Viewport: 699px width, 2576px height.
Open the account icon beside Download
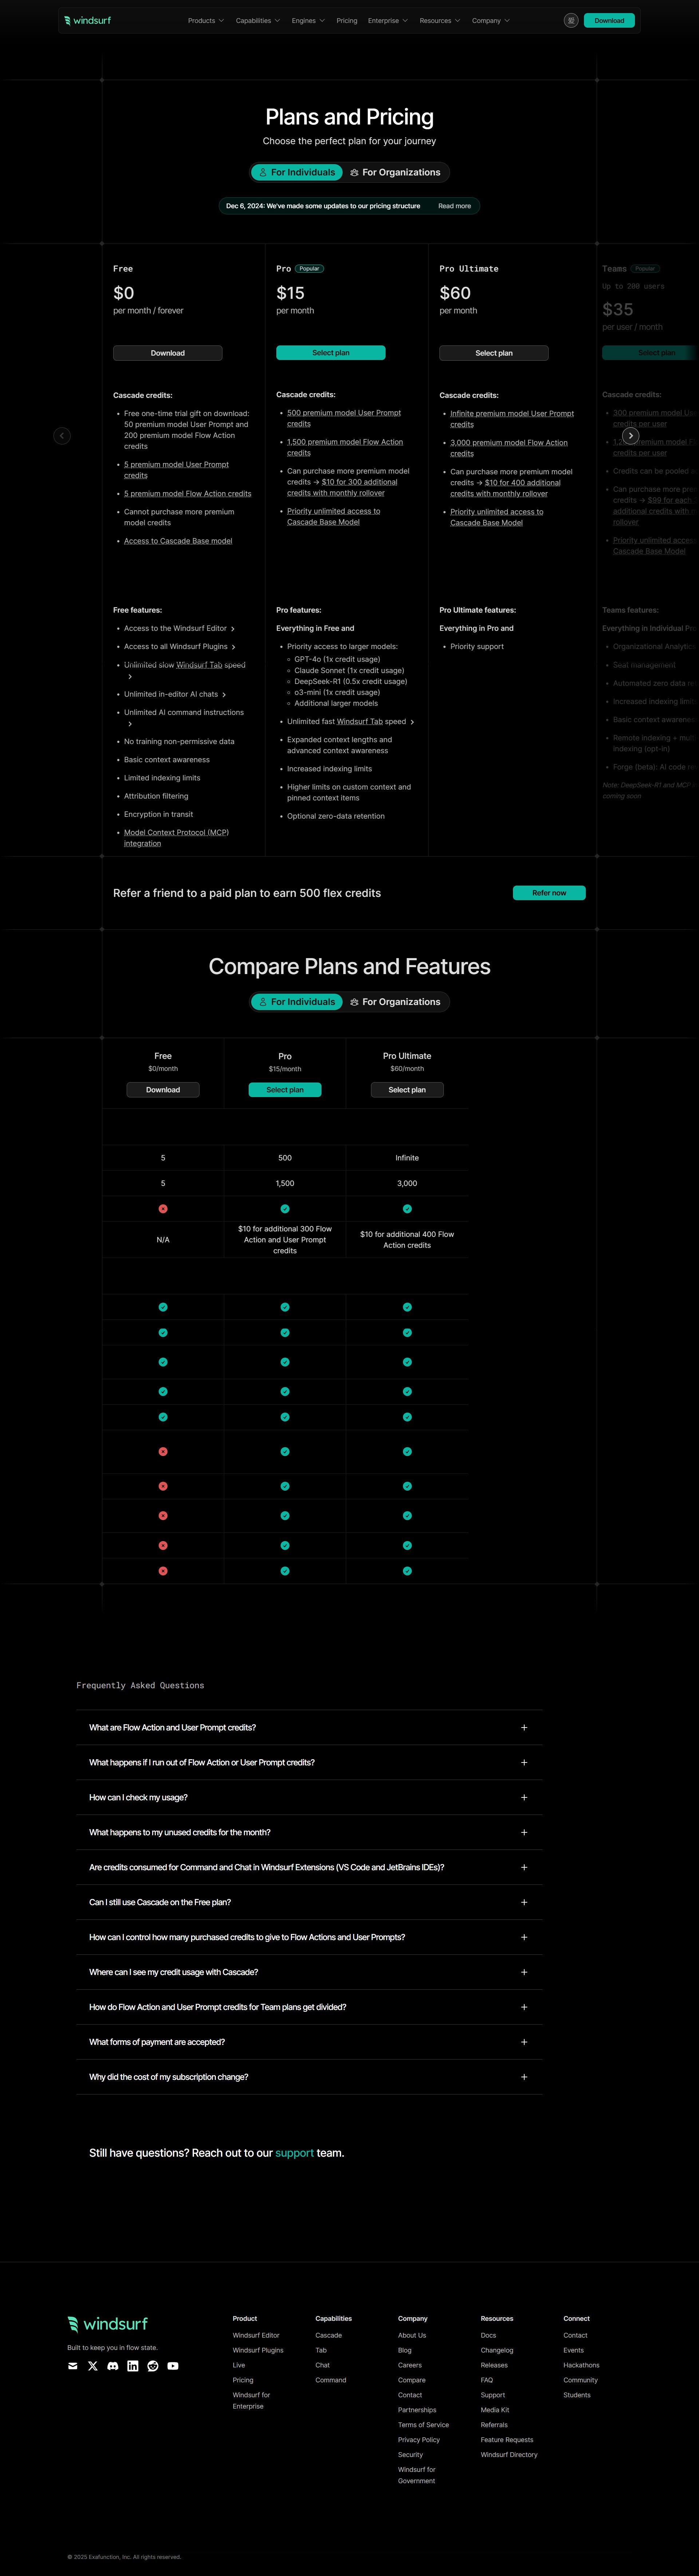tap(571, 20)
